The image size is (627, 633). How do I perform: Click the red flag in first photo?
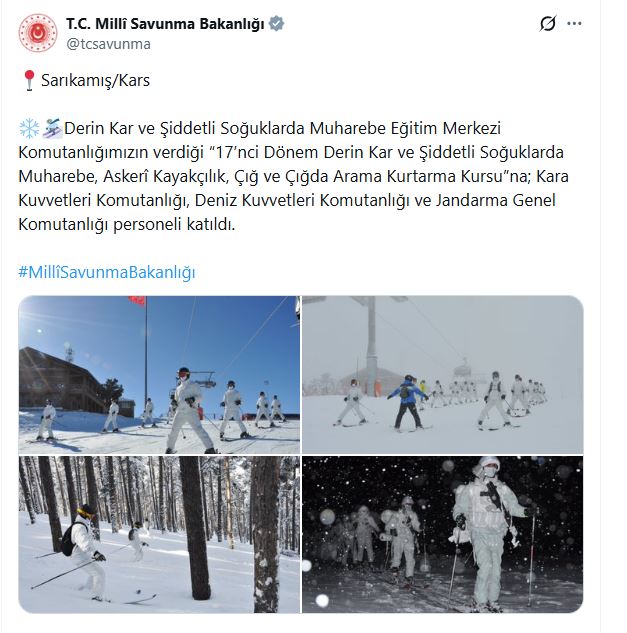pyautogui.click(x=137, y=300)
